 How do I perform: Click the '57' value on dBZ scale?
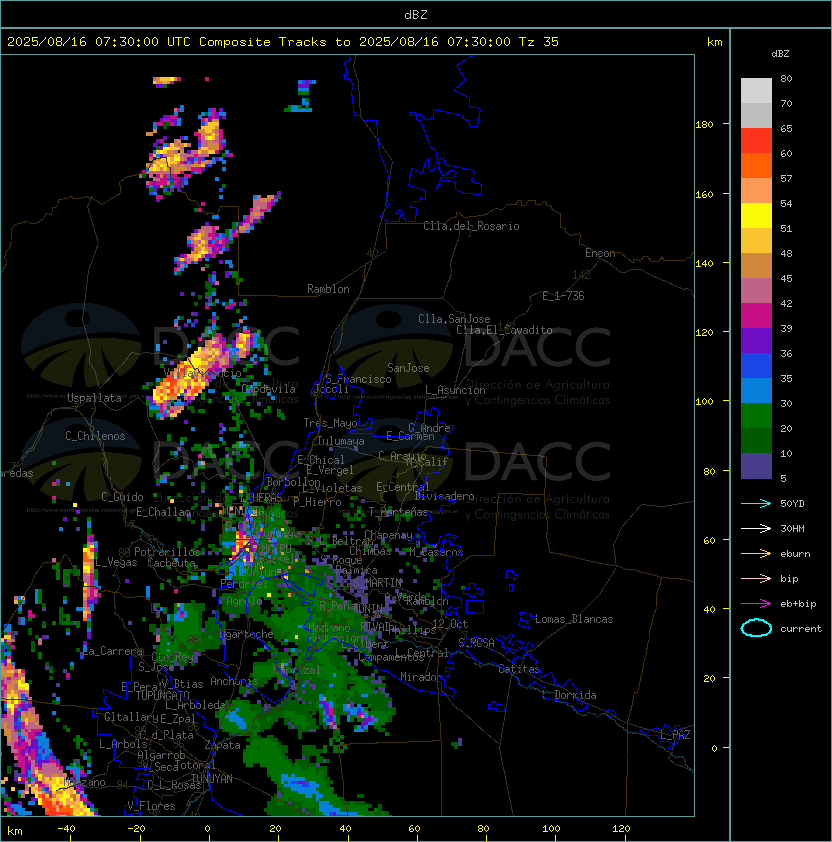[786, 178]
